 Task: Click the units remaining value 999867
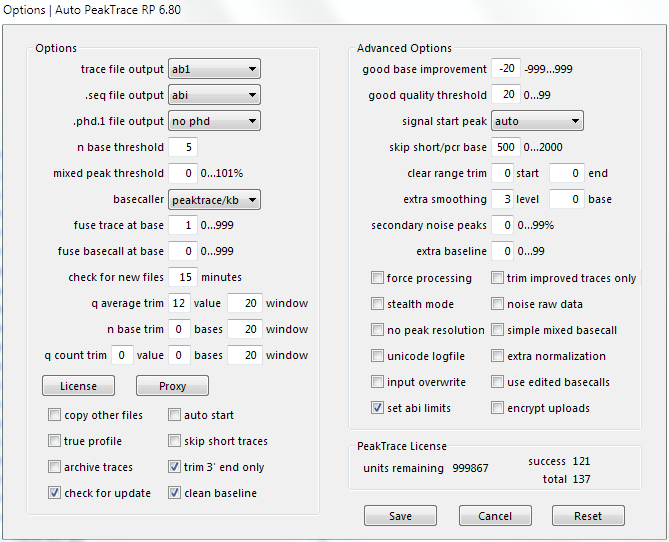470,468
